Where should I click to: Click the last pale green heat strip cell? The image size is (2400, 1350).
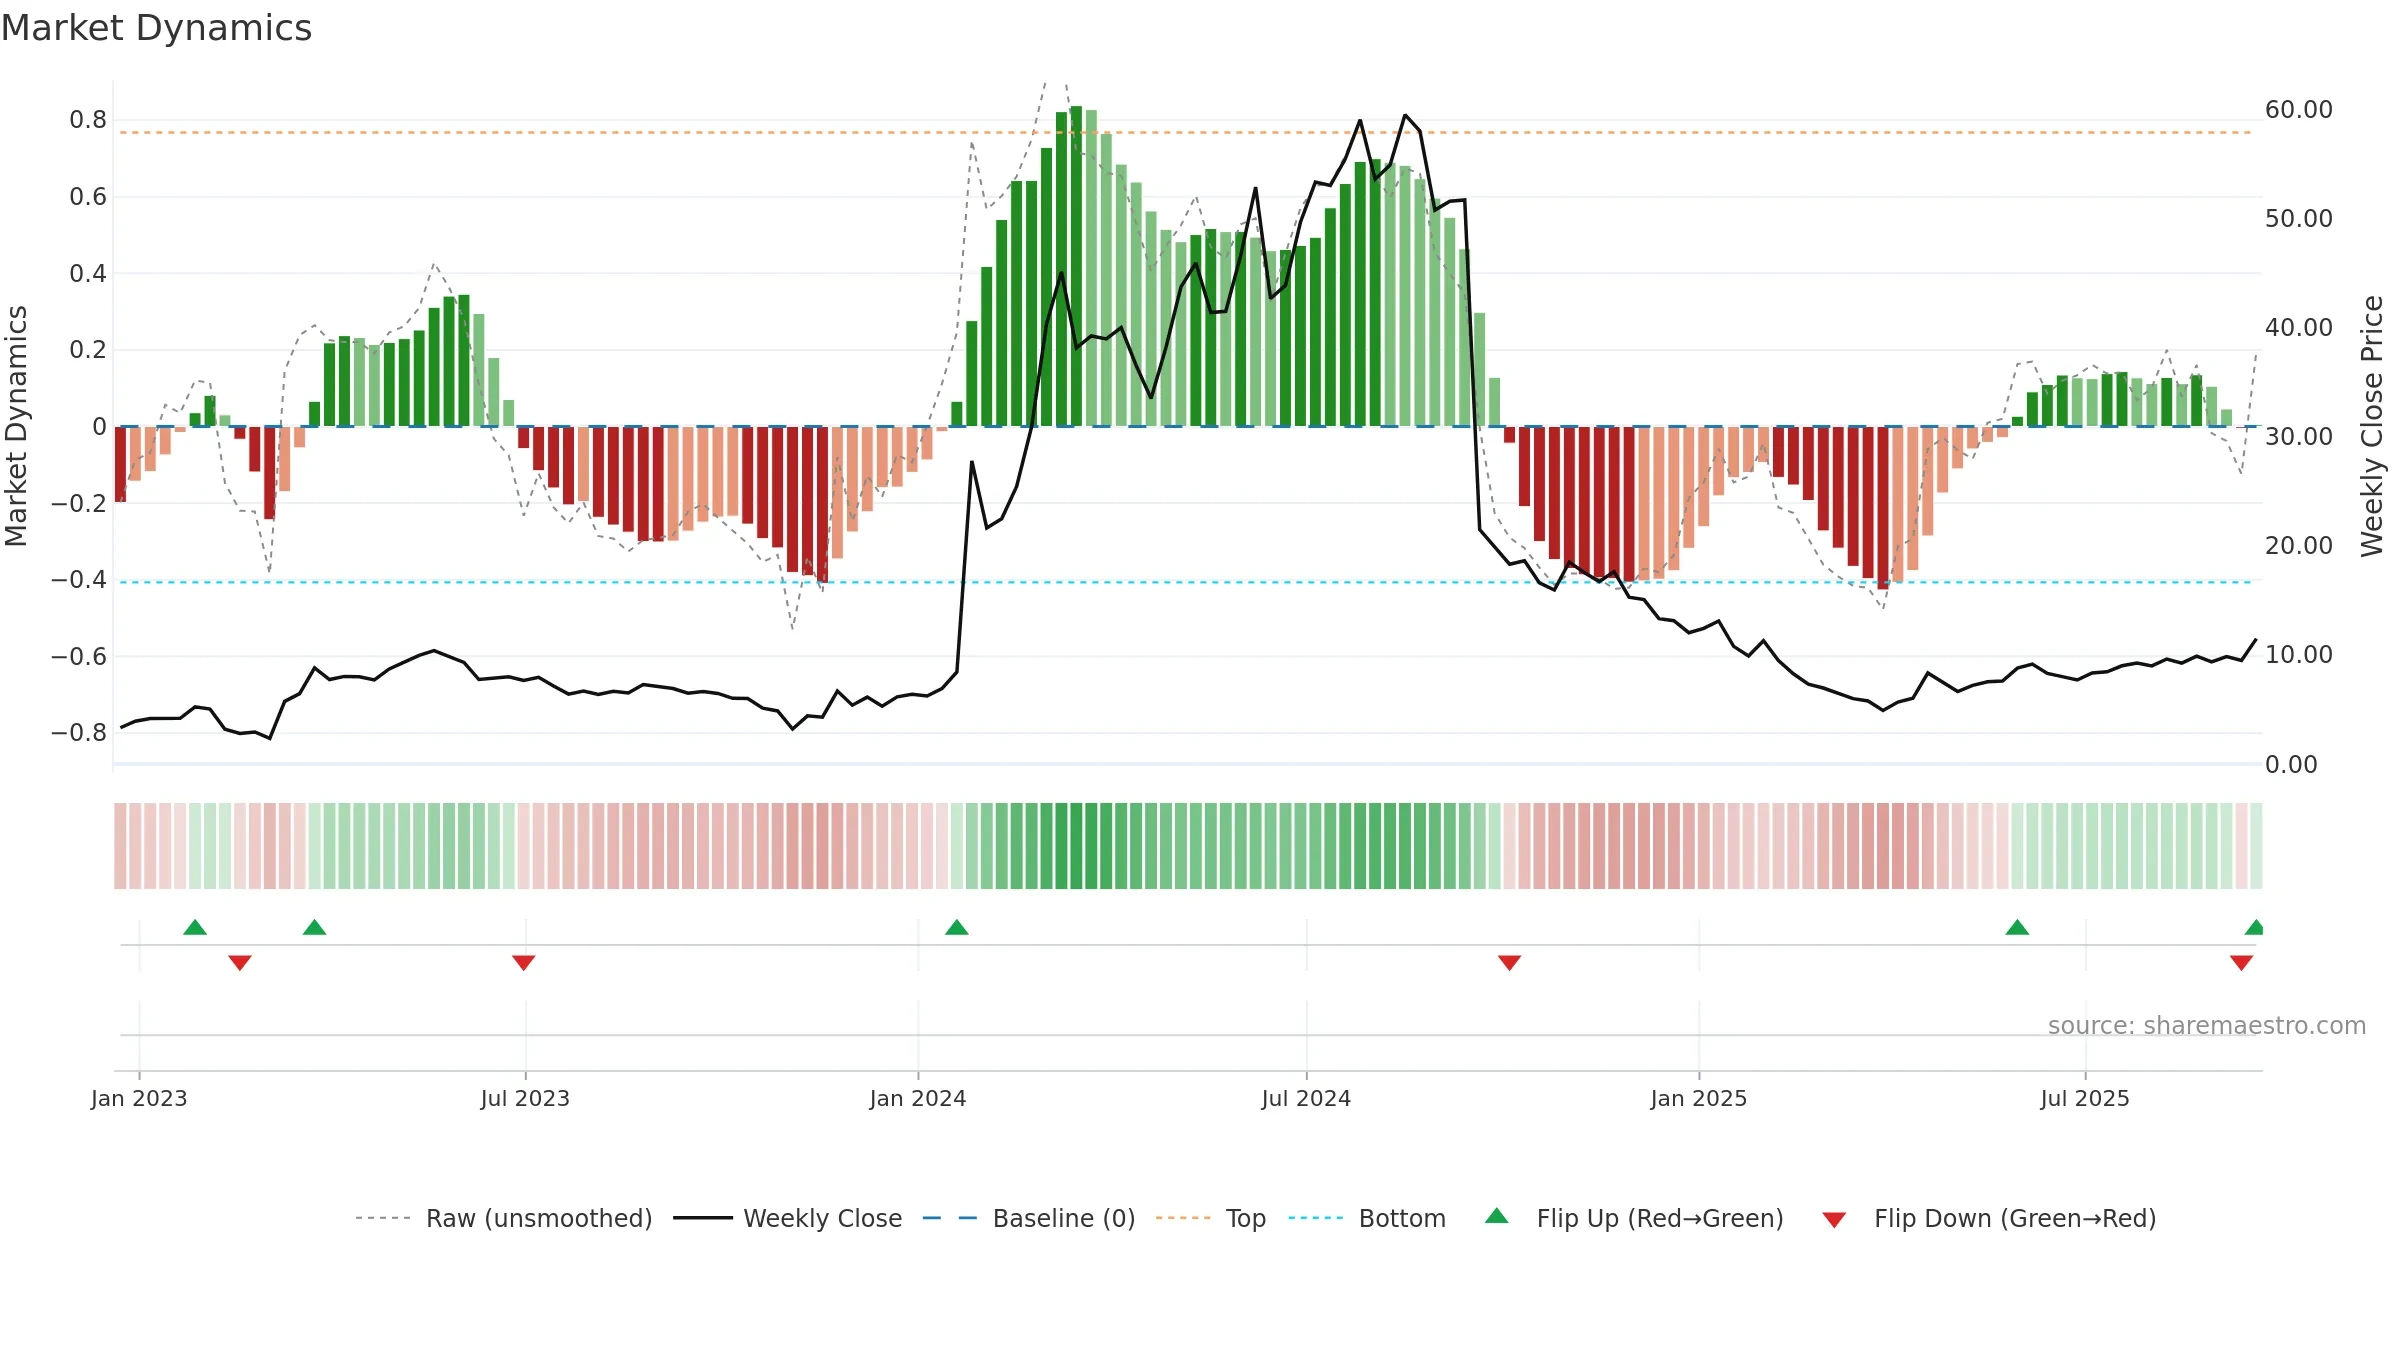pyautogui.click(x=2256, y=846)
